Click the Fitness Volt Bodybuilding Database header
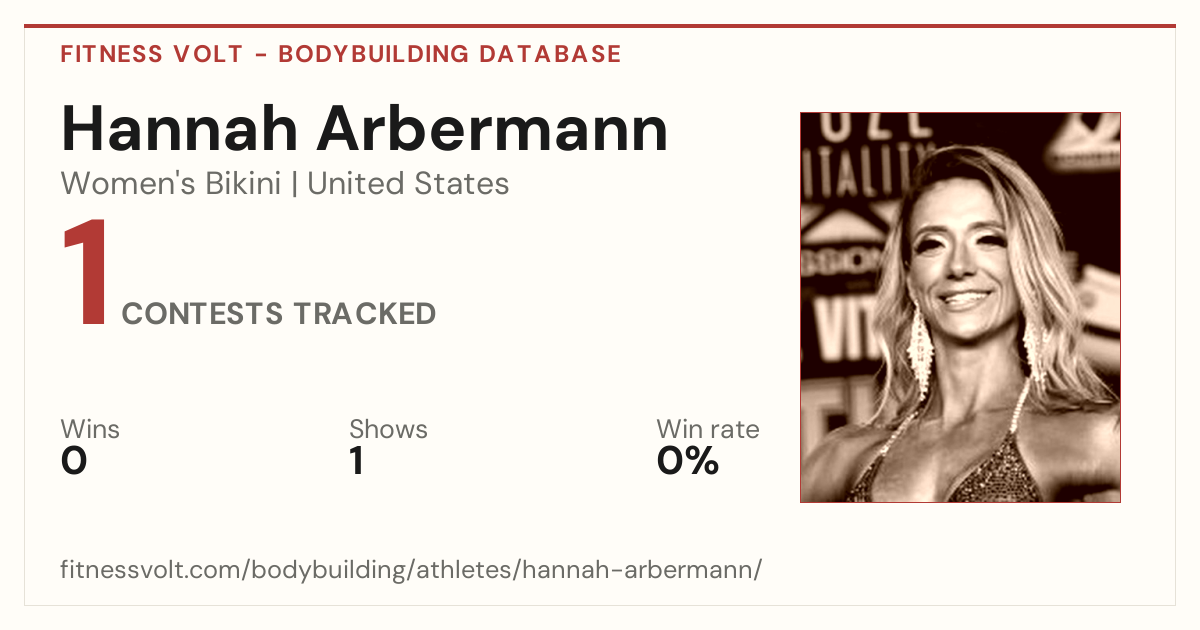 pos(341,54)
